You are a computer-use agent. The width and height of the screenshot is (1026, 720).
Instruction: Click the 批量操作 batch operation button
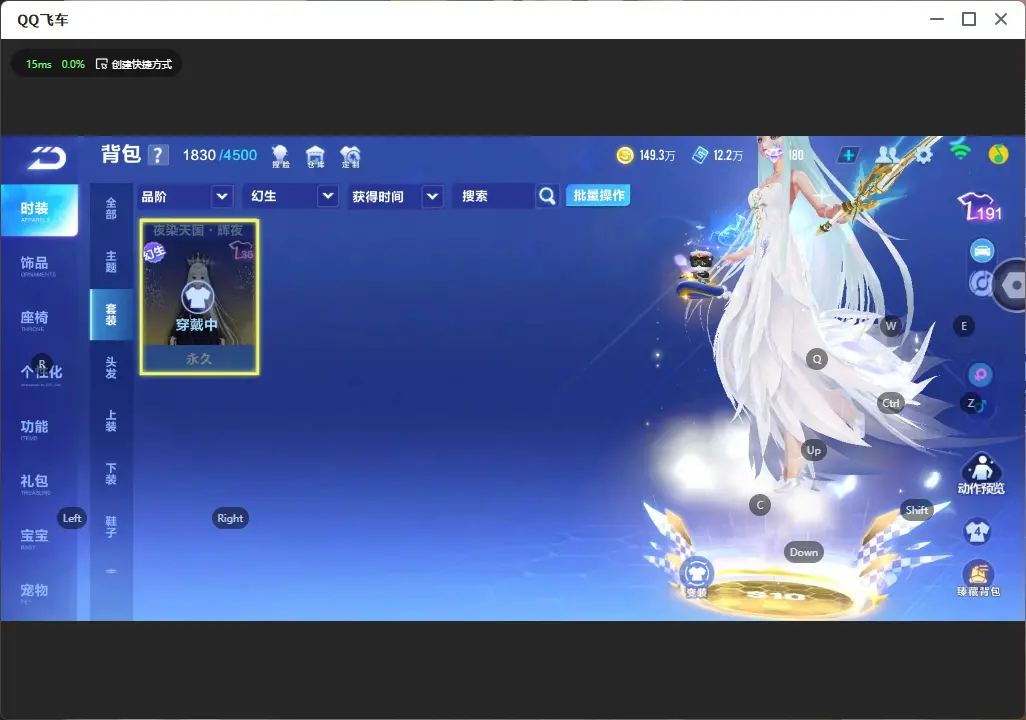coord(598,196)
